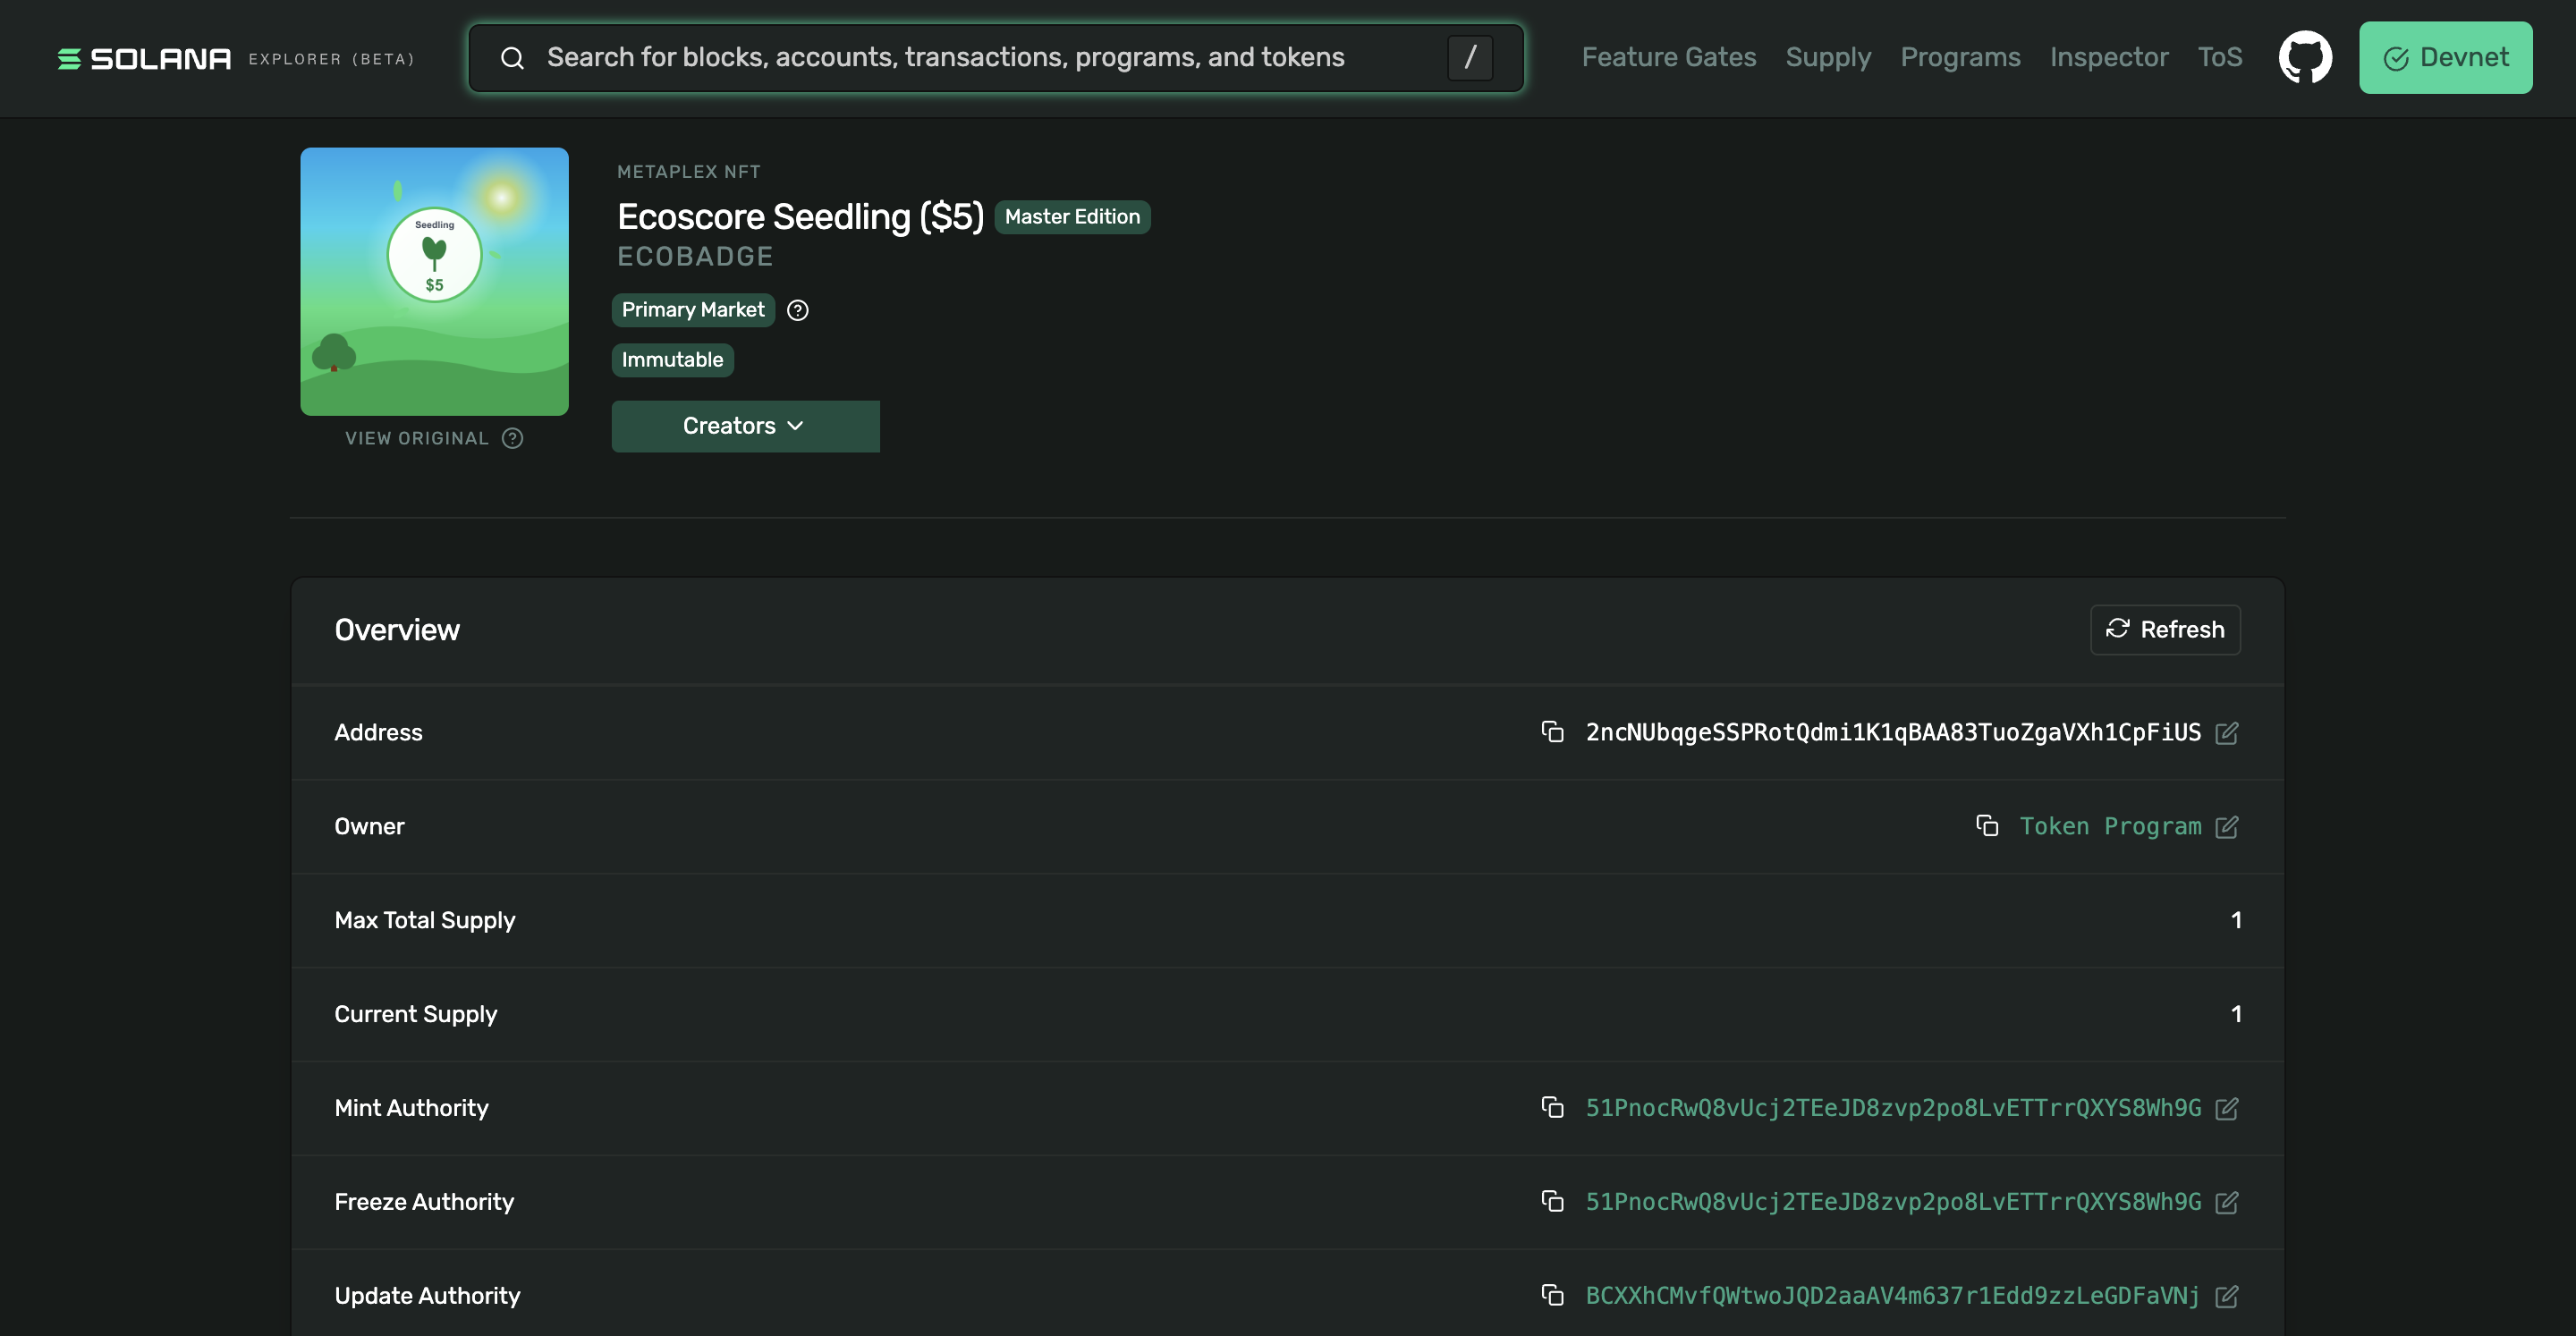Copy the Update Authority address

[1552, 1295]
